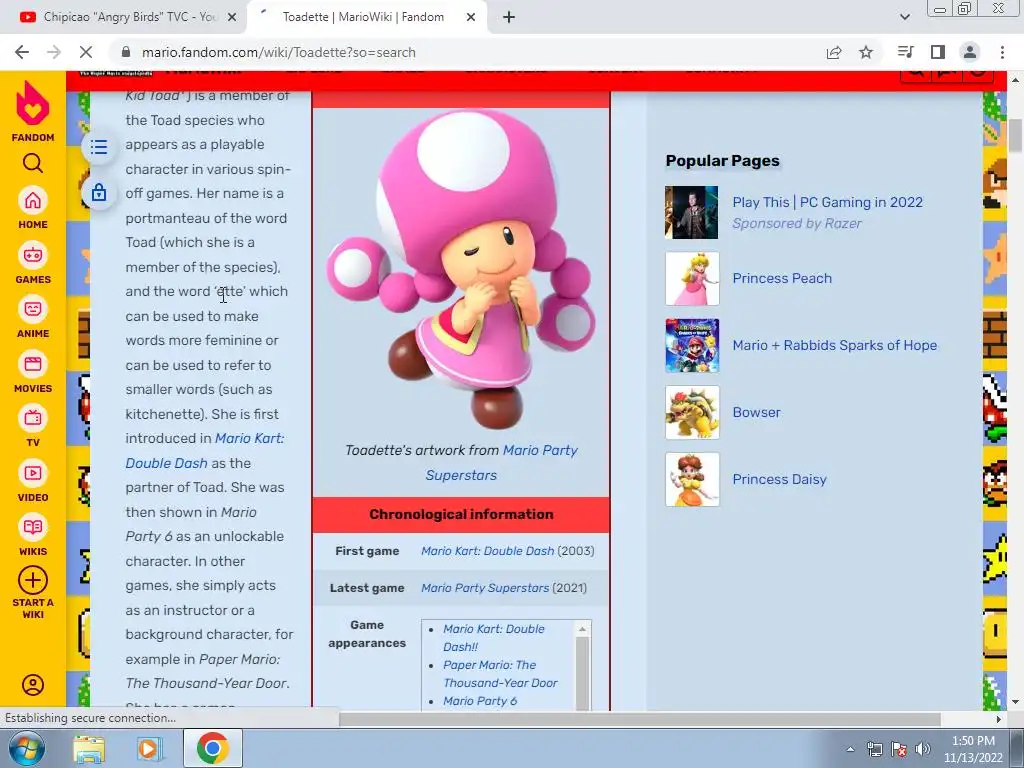Open the Video section icon
This screenshot has width=1024, height=768.
(33, 473)
